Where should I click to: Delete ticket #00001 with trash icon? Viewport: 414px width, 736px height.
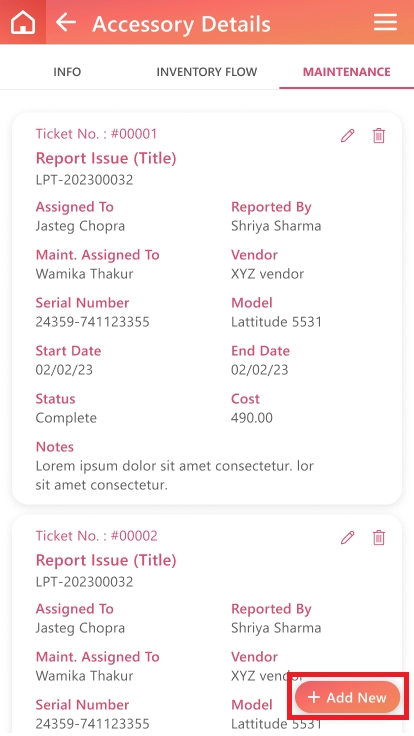(x=379, y=136)
